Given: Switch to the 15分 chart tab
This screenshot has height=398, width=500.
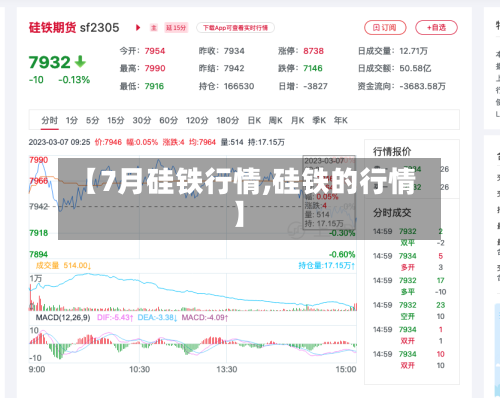Looking at the screenshot, I should (x=116, y=120).
